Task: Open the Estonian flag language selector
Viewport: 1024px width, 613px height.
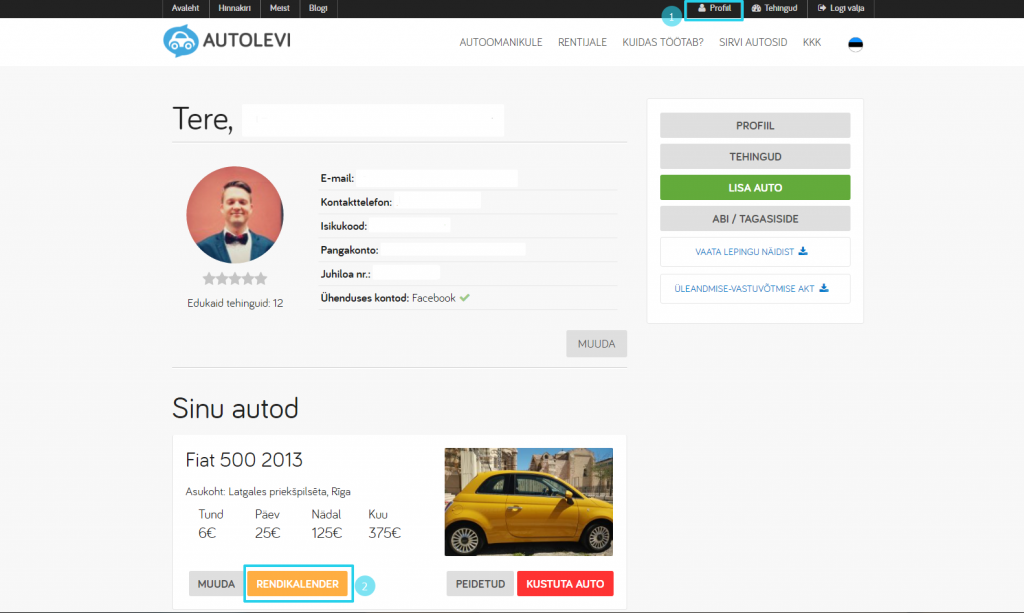Action: [857, 42]
